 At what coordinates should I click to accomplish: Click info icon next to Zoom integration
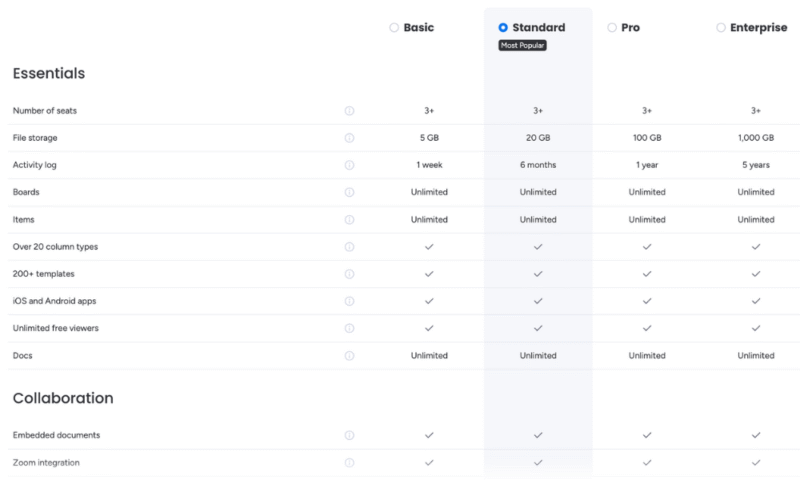(x=350, y=463)
